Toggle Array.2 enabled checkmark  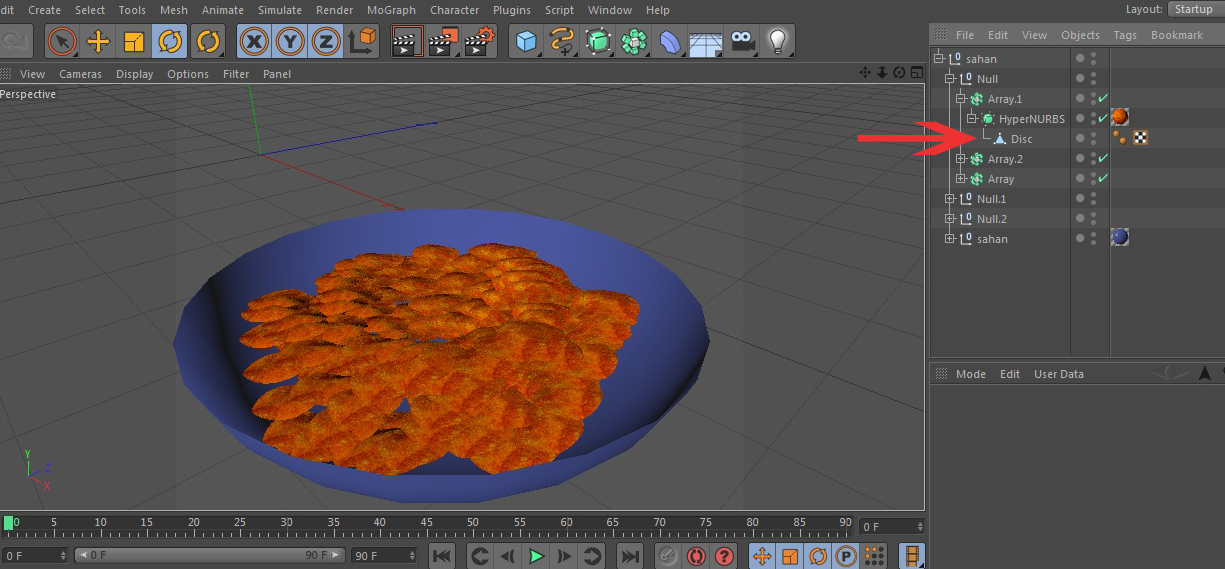(1102, 159)
